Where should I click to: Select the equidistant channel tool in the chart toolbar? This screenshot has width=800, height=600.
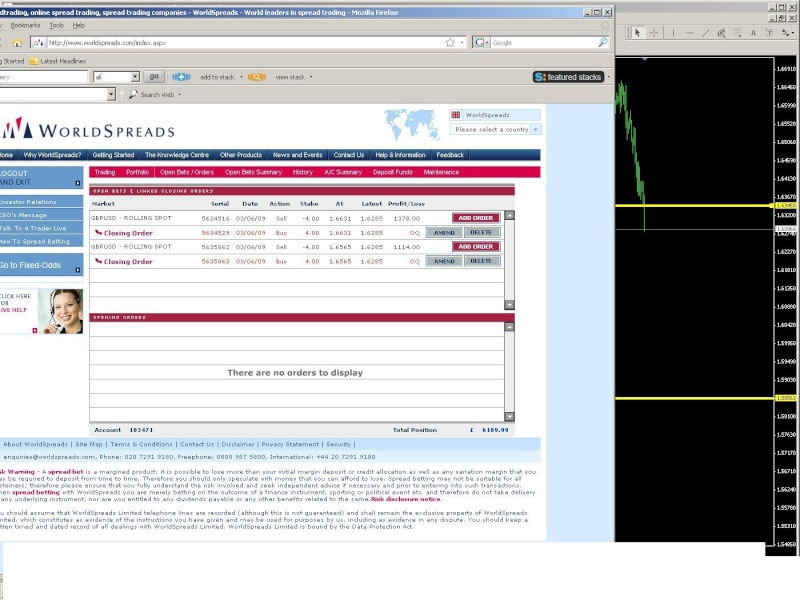point(721,33)
